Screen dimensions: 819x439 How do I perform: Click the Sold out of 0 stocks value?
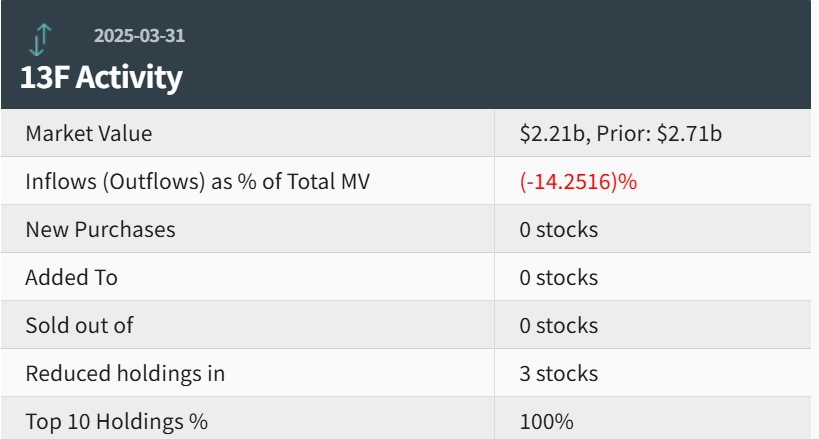coord(558,325)
